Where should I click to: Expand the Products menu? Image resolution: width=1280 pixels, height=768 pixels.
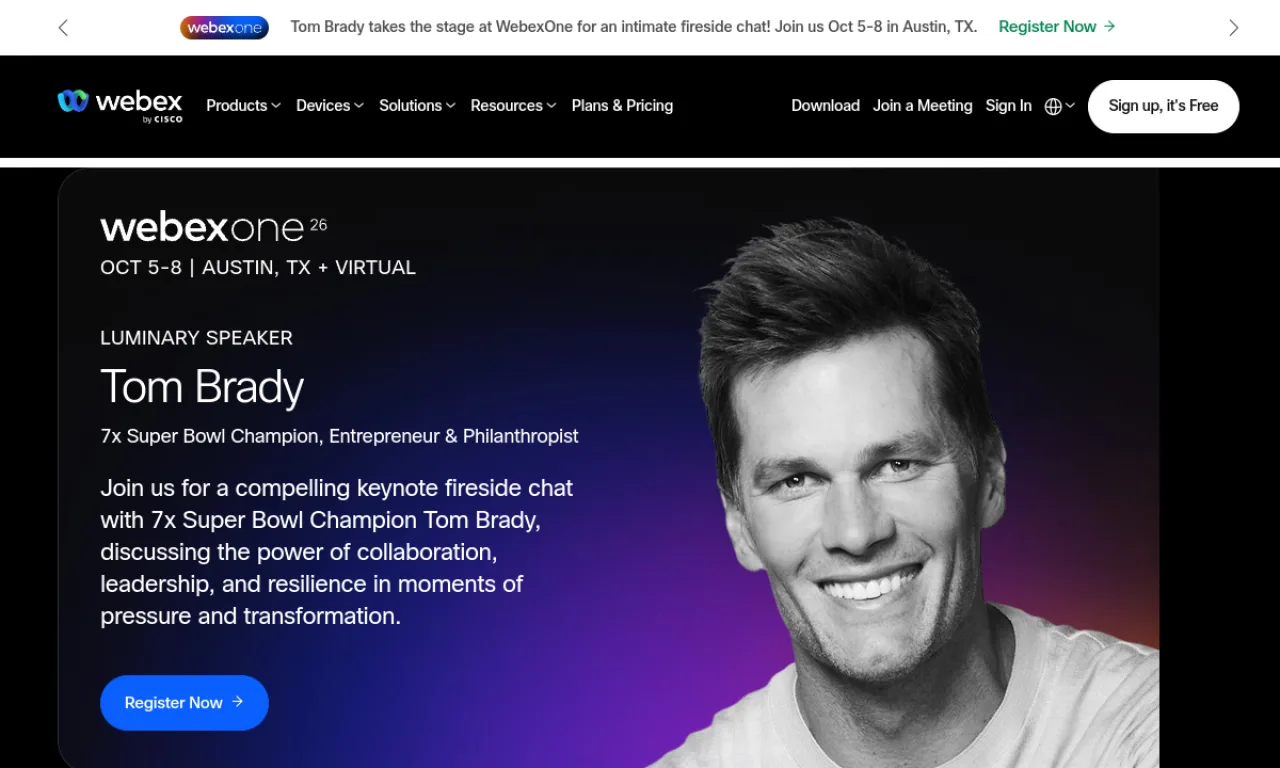click(243, 106)
